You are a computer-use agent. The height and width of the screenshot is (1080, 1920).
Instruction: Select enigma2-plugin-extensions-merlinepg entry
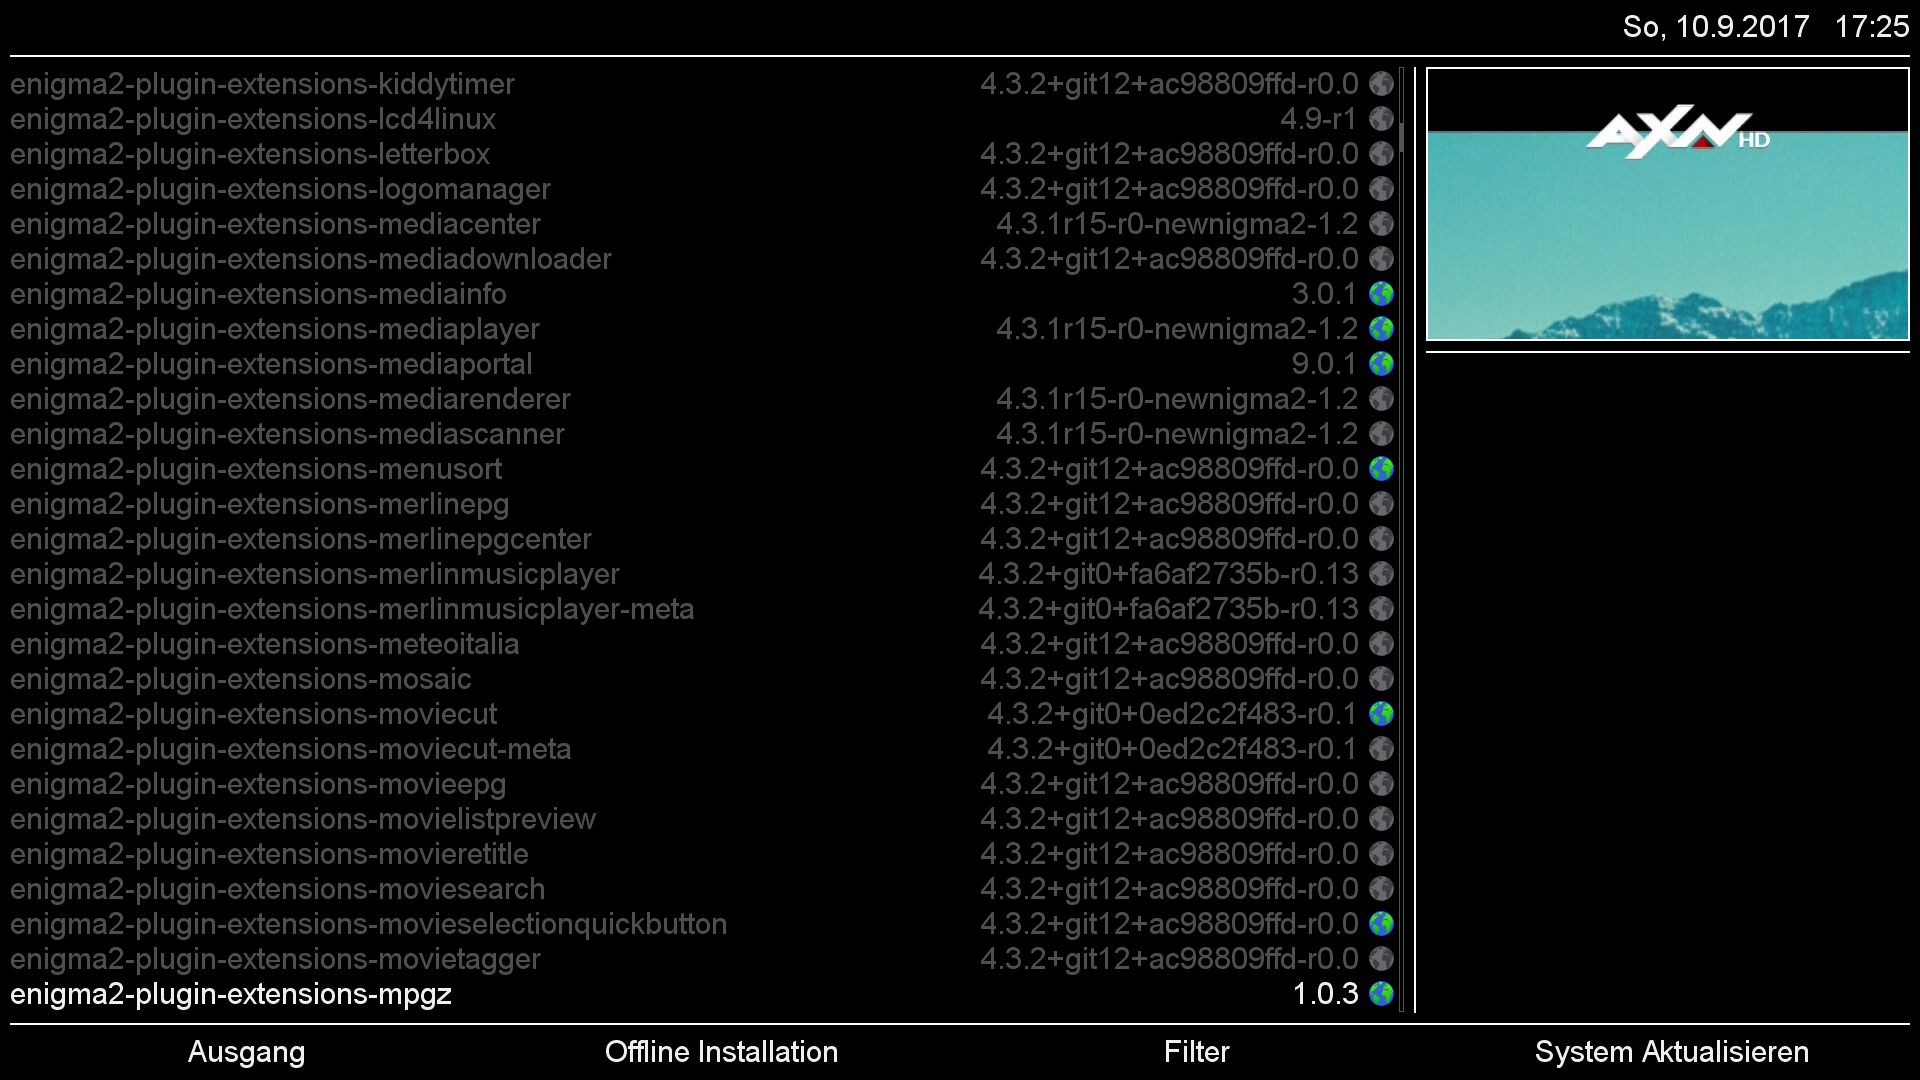(702, 504)
